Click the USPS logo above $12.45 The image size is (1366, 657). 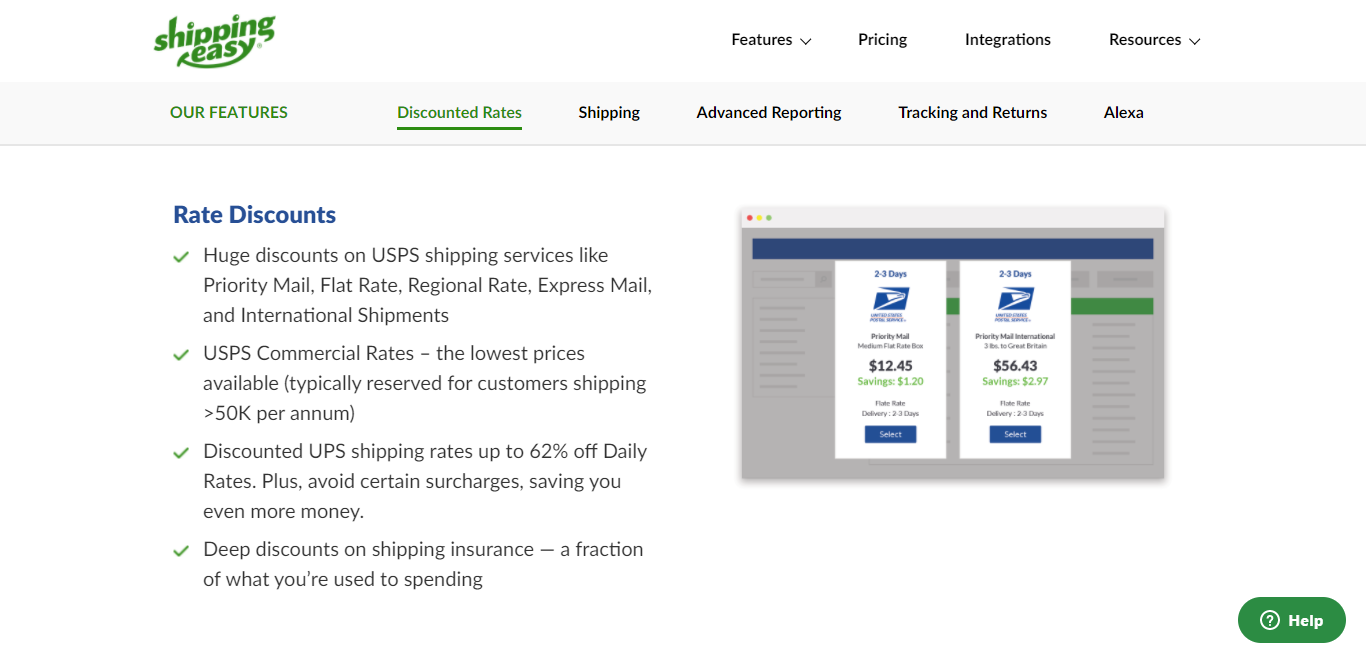[x=890, y=304]
